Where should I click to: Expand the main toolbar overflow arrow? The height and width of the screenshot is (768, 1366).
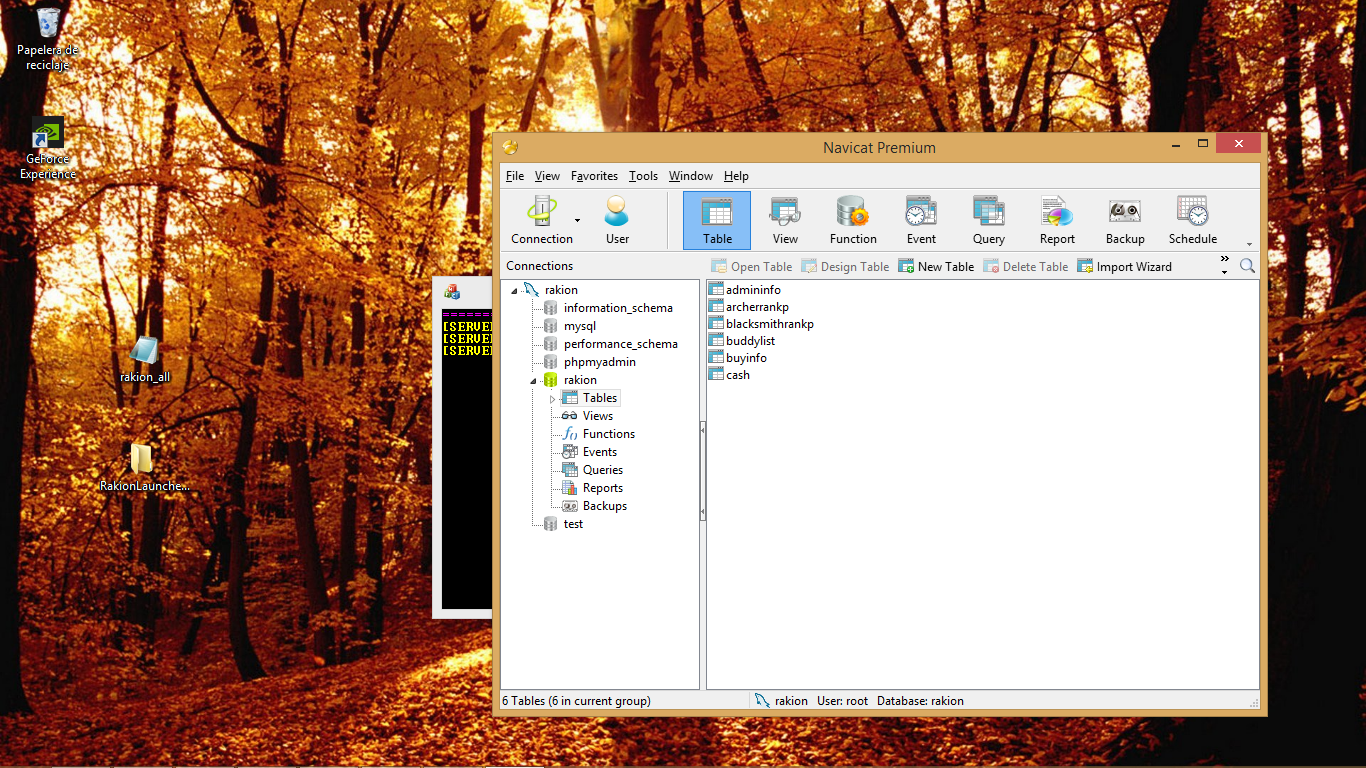1249,244
